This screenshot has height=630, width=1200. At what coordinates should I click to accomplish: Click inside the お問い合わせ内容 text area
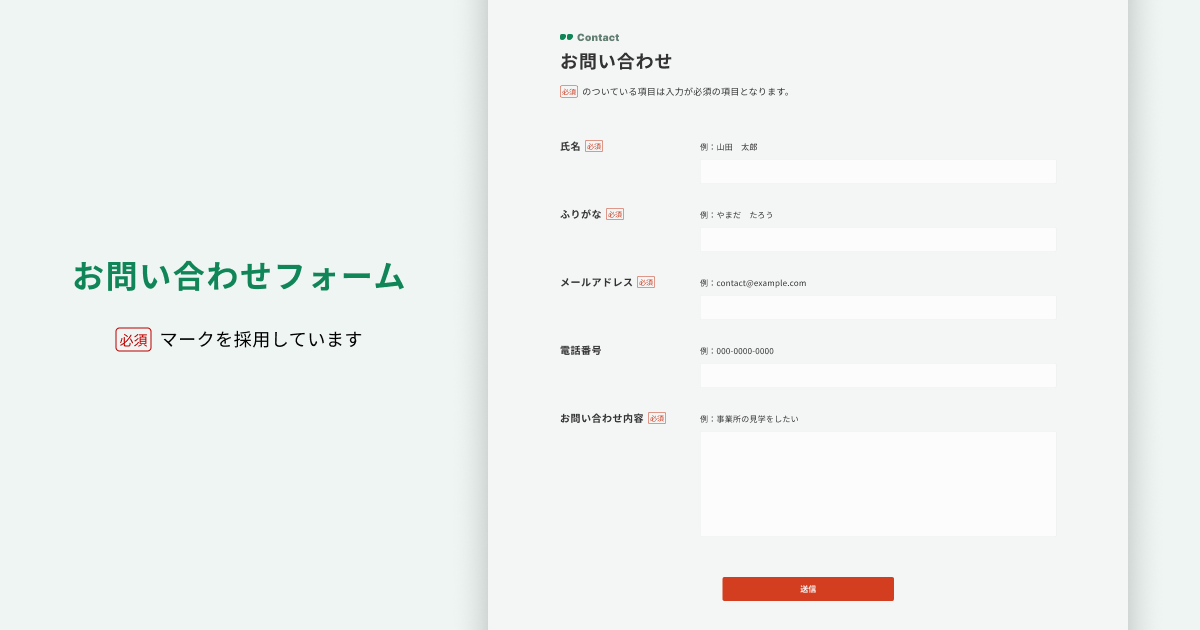pyautogui.click(x=878, y=483)
